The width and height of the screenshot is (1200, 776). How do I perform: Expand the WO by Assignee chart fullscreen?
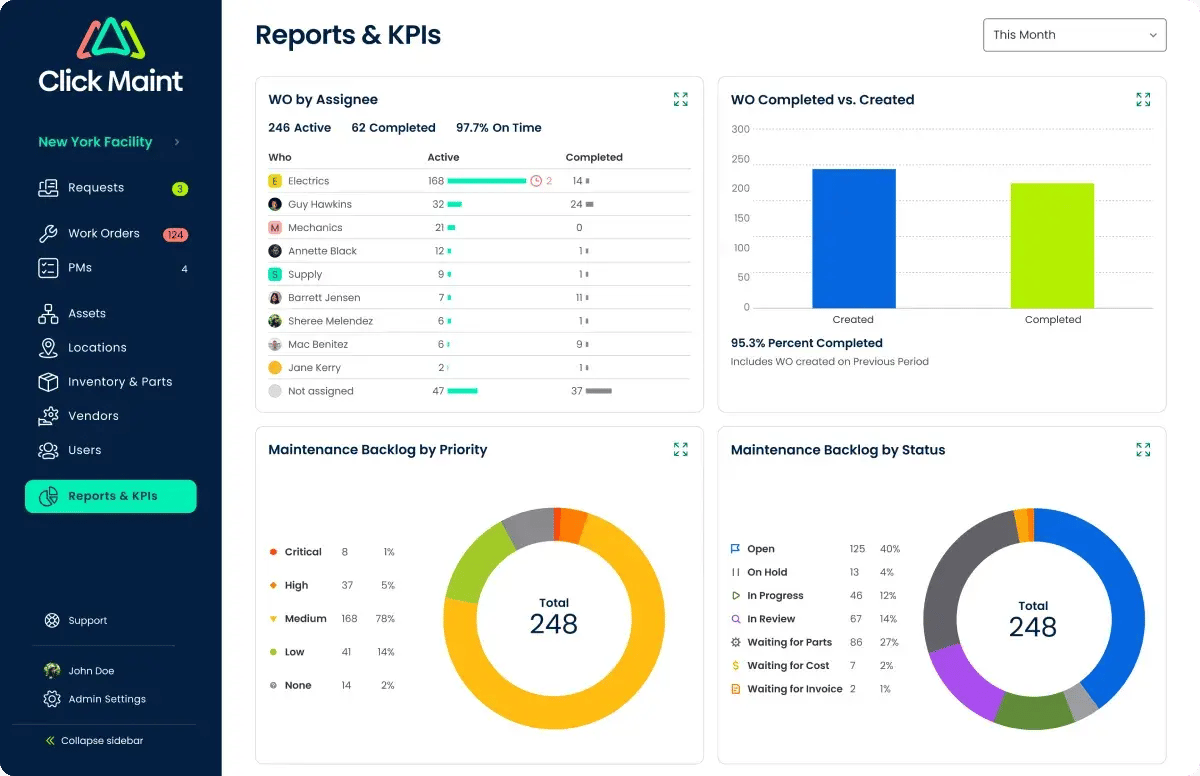pos(680,99)
